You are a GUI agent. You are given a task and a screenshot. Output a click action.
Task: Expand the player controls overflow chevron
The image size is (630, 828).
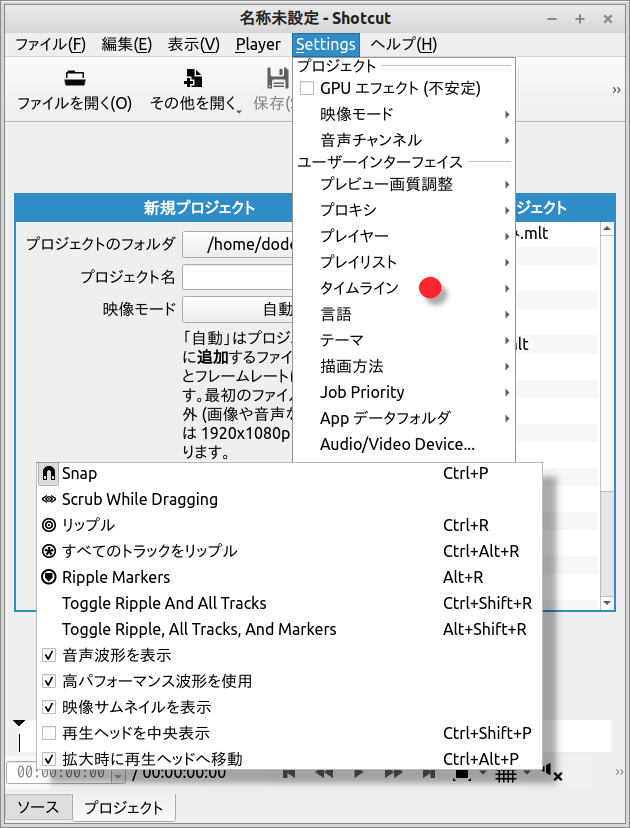619,772
